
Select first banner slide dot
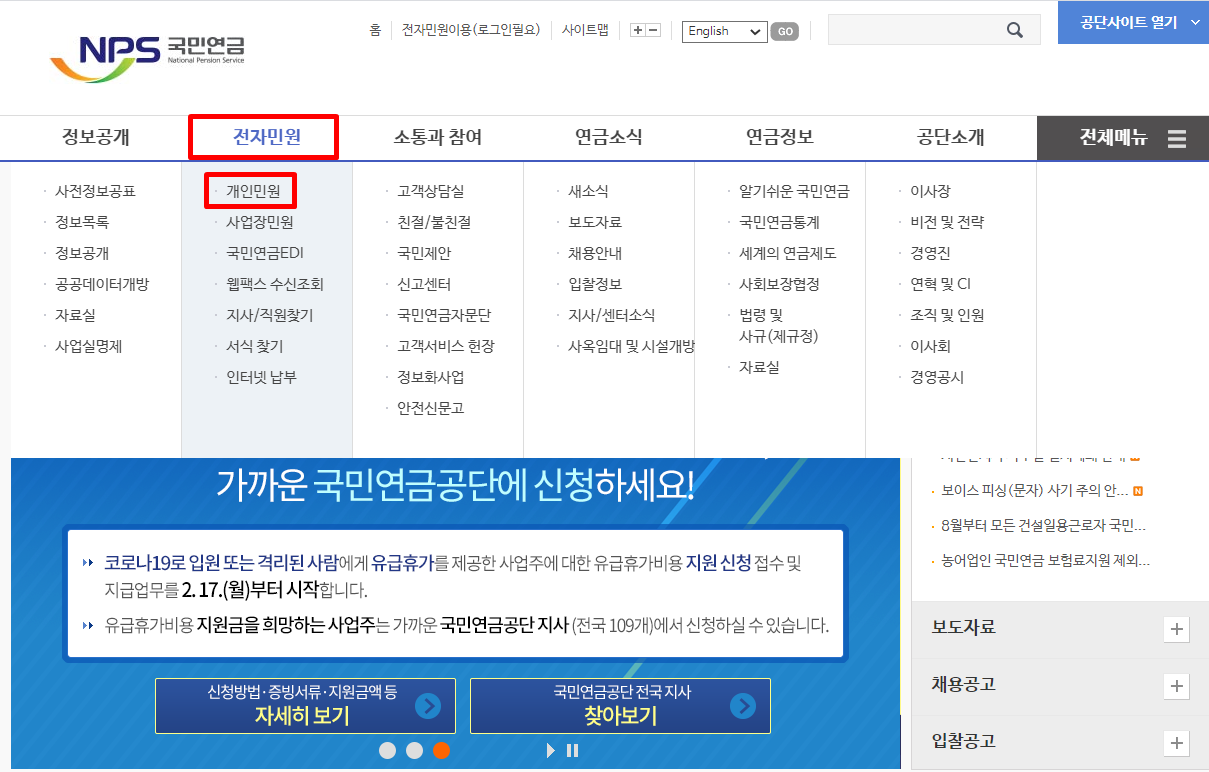[387, 750]
